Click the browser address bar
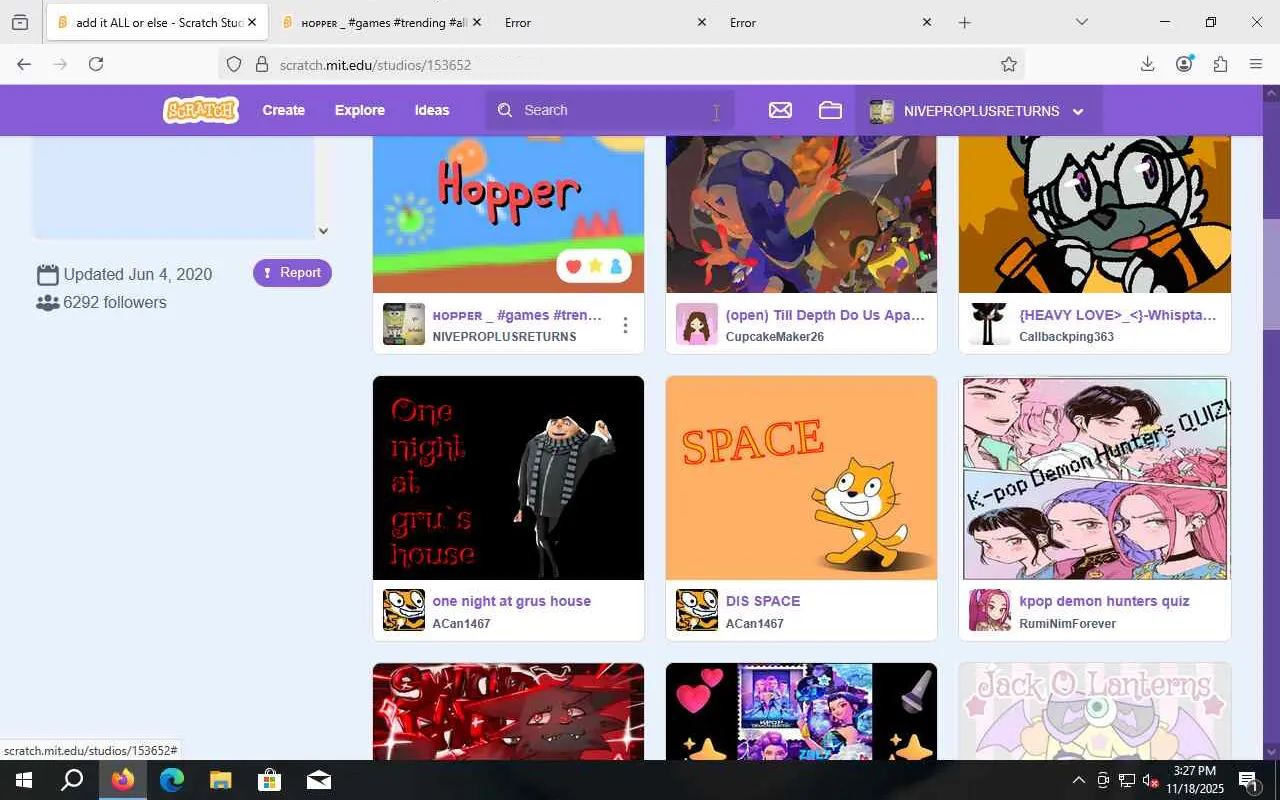1280x800 pixels. [x=620, y=64]
